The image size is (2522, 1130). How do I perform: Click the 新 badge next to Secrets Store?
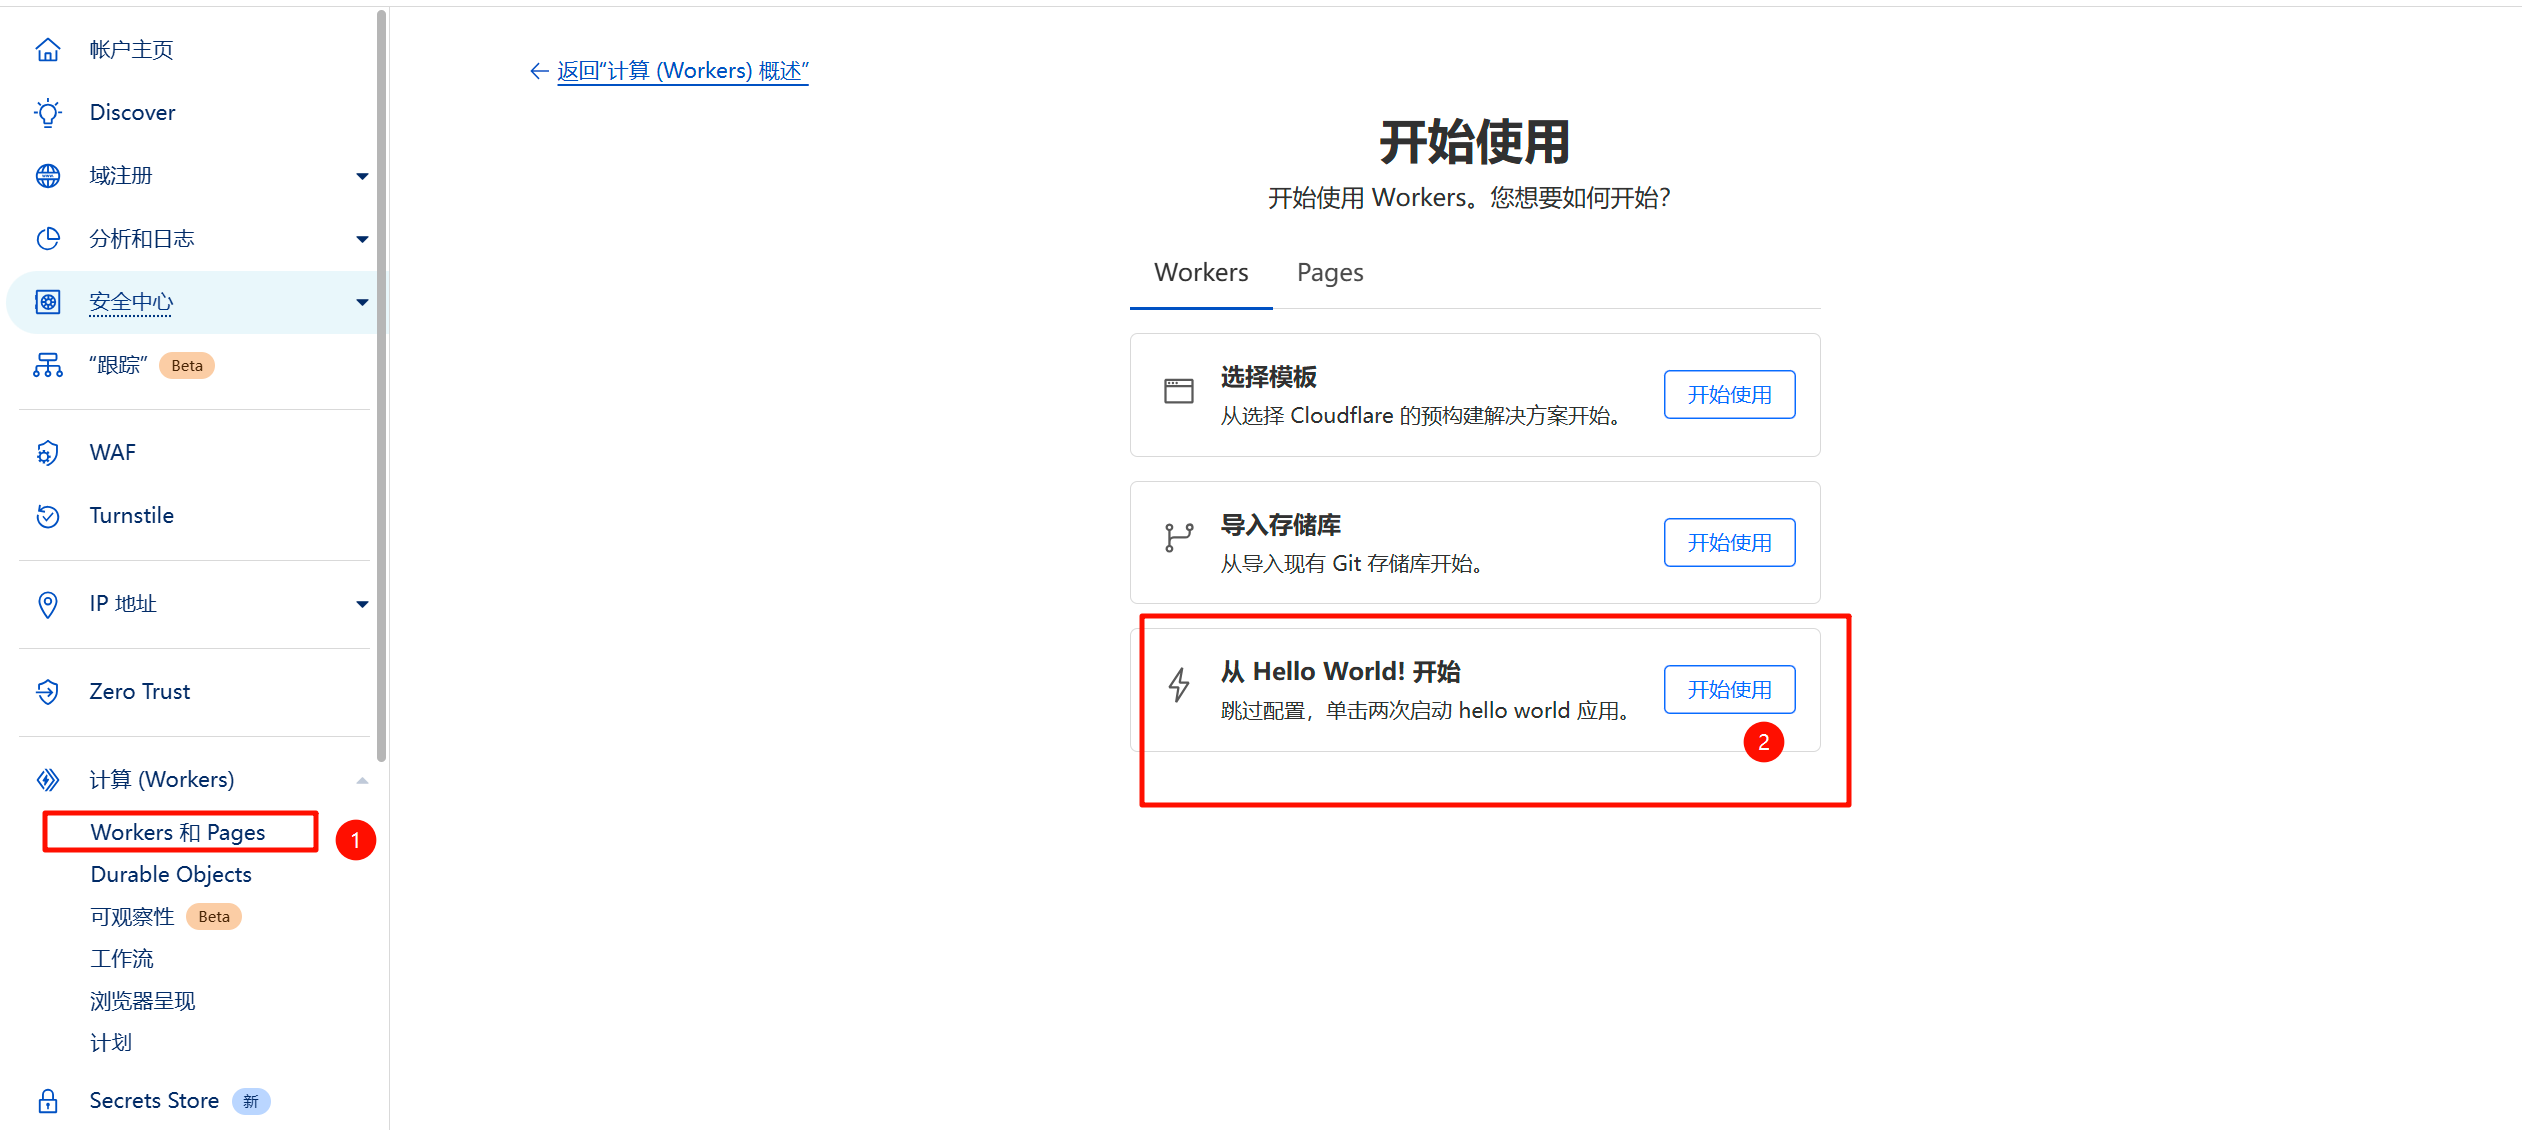(251, 1102)
